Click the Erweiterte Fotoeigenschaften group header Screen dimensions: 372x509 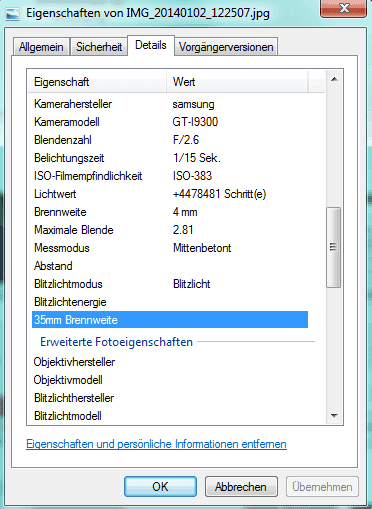click(x=116, y=342)
